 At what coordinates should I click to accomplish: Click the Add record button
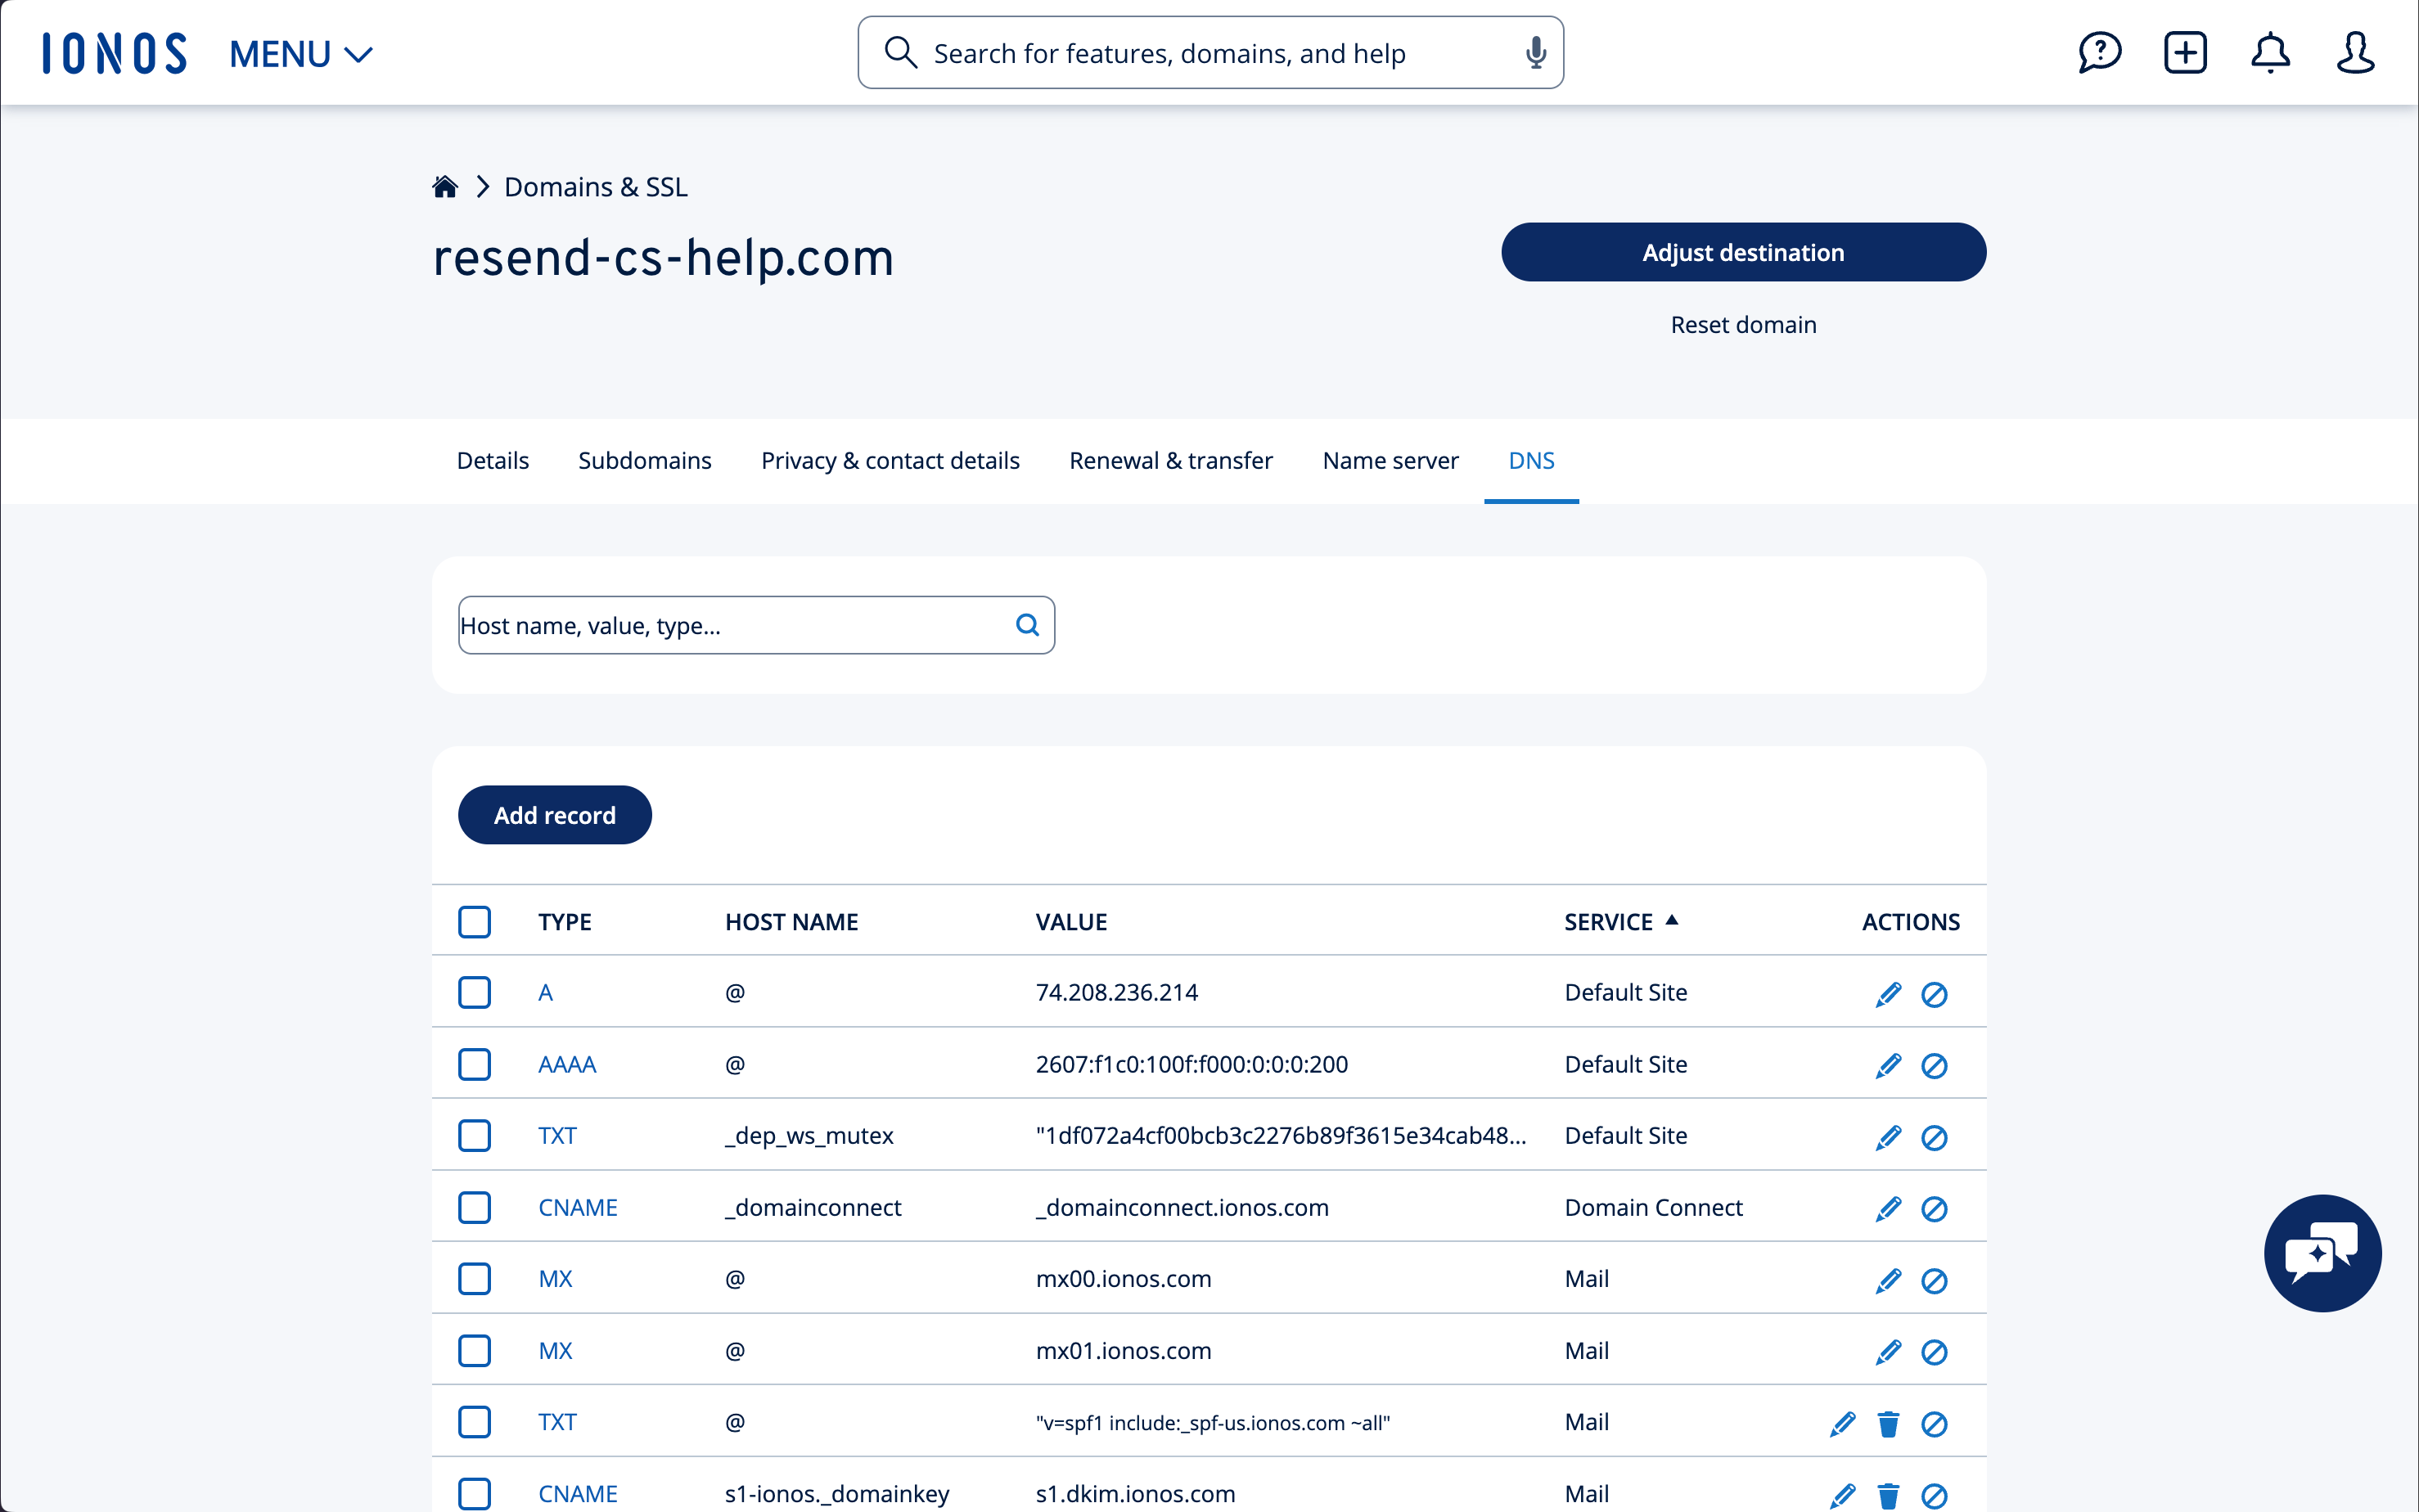554,815
